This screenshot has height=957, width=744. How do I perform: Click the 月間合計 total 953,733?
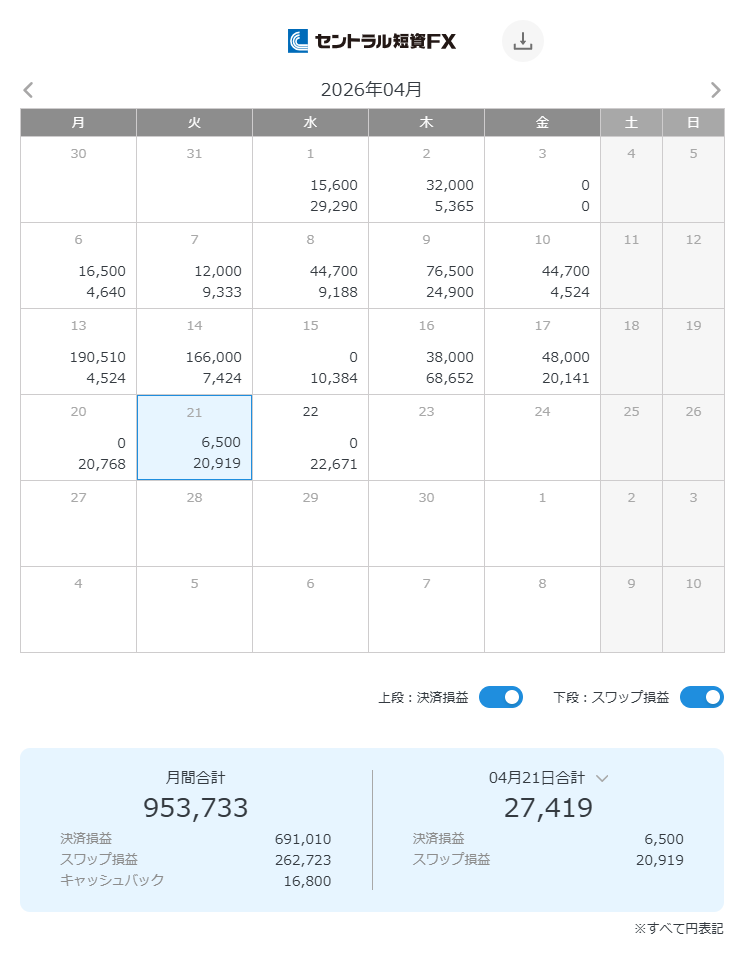click(196, 807)
